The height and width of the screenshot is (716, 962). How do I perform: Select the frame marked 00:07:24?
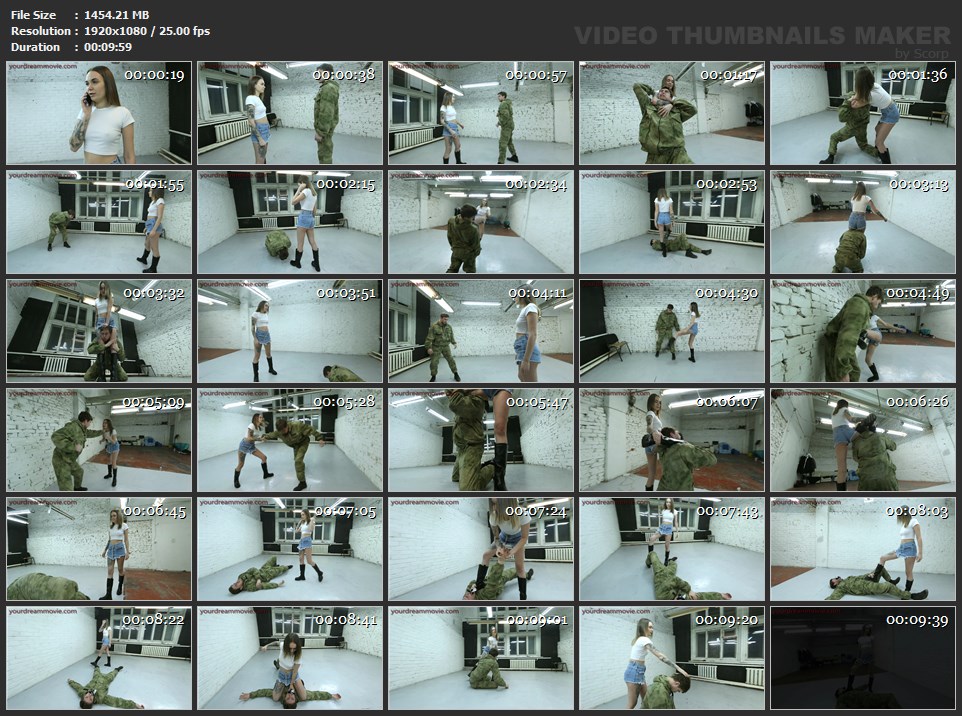click(x=481, y=549)
